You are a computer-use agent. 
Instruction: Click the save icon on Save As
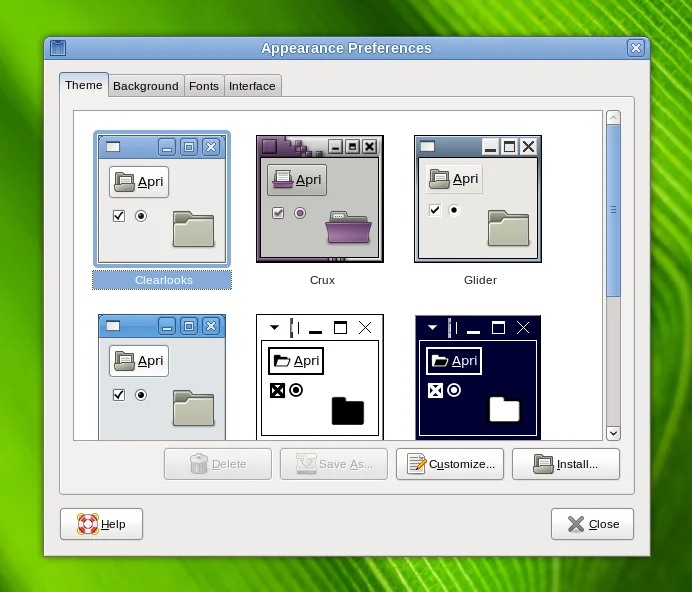[306, 464]
